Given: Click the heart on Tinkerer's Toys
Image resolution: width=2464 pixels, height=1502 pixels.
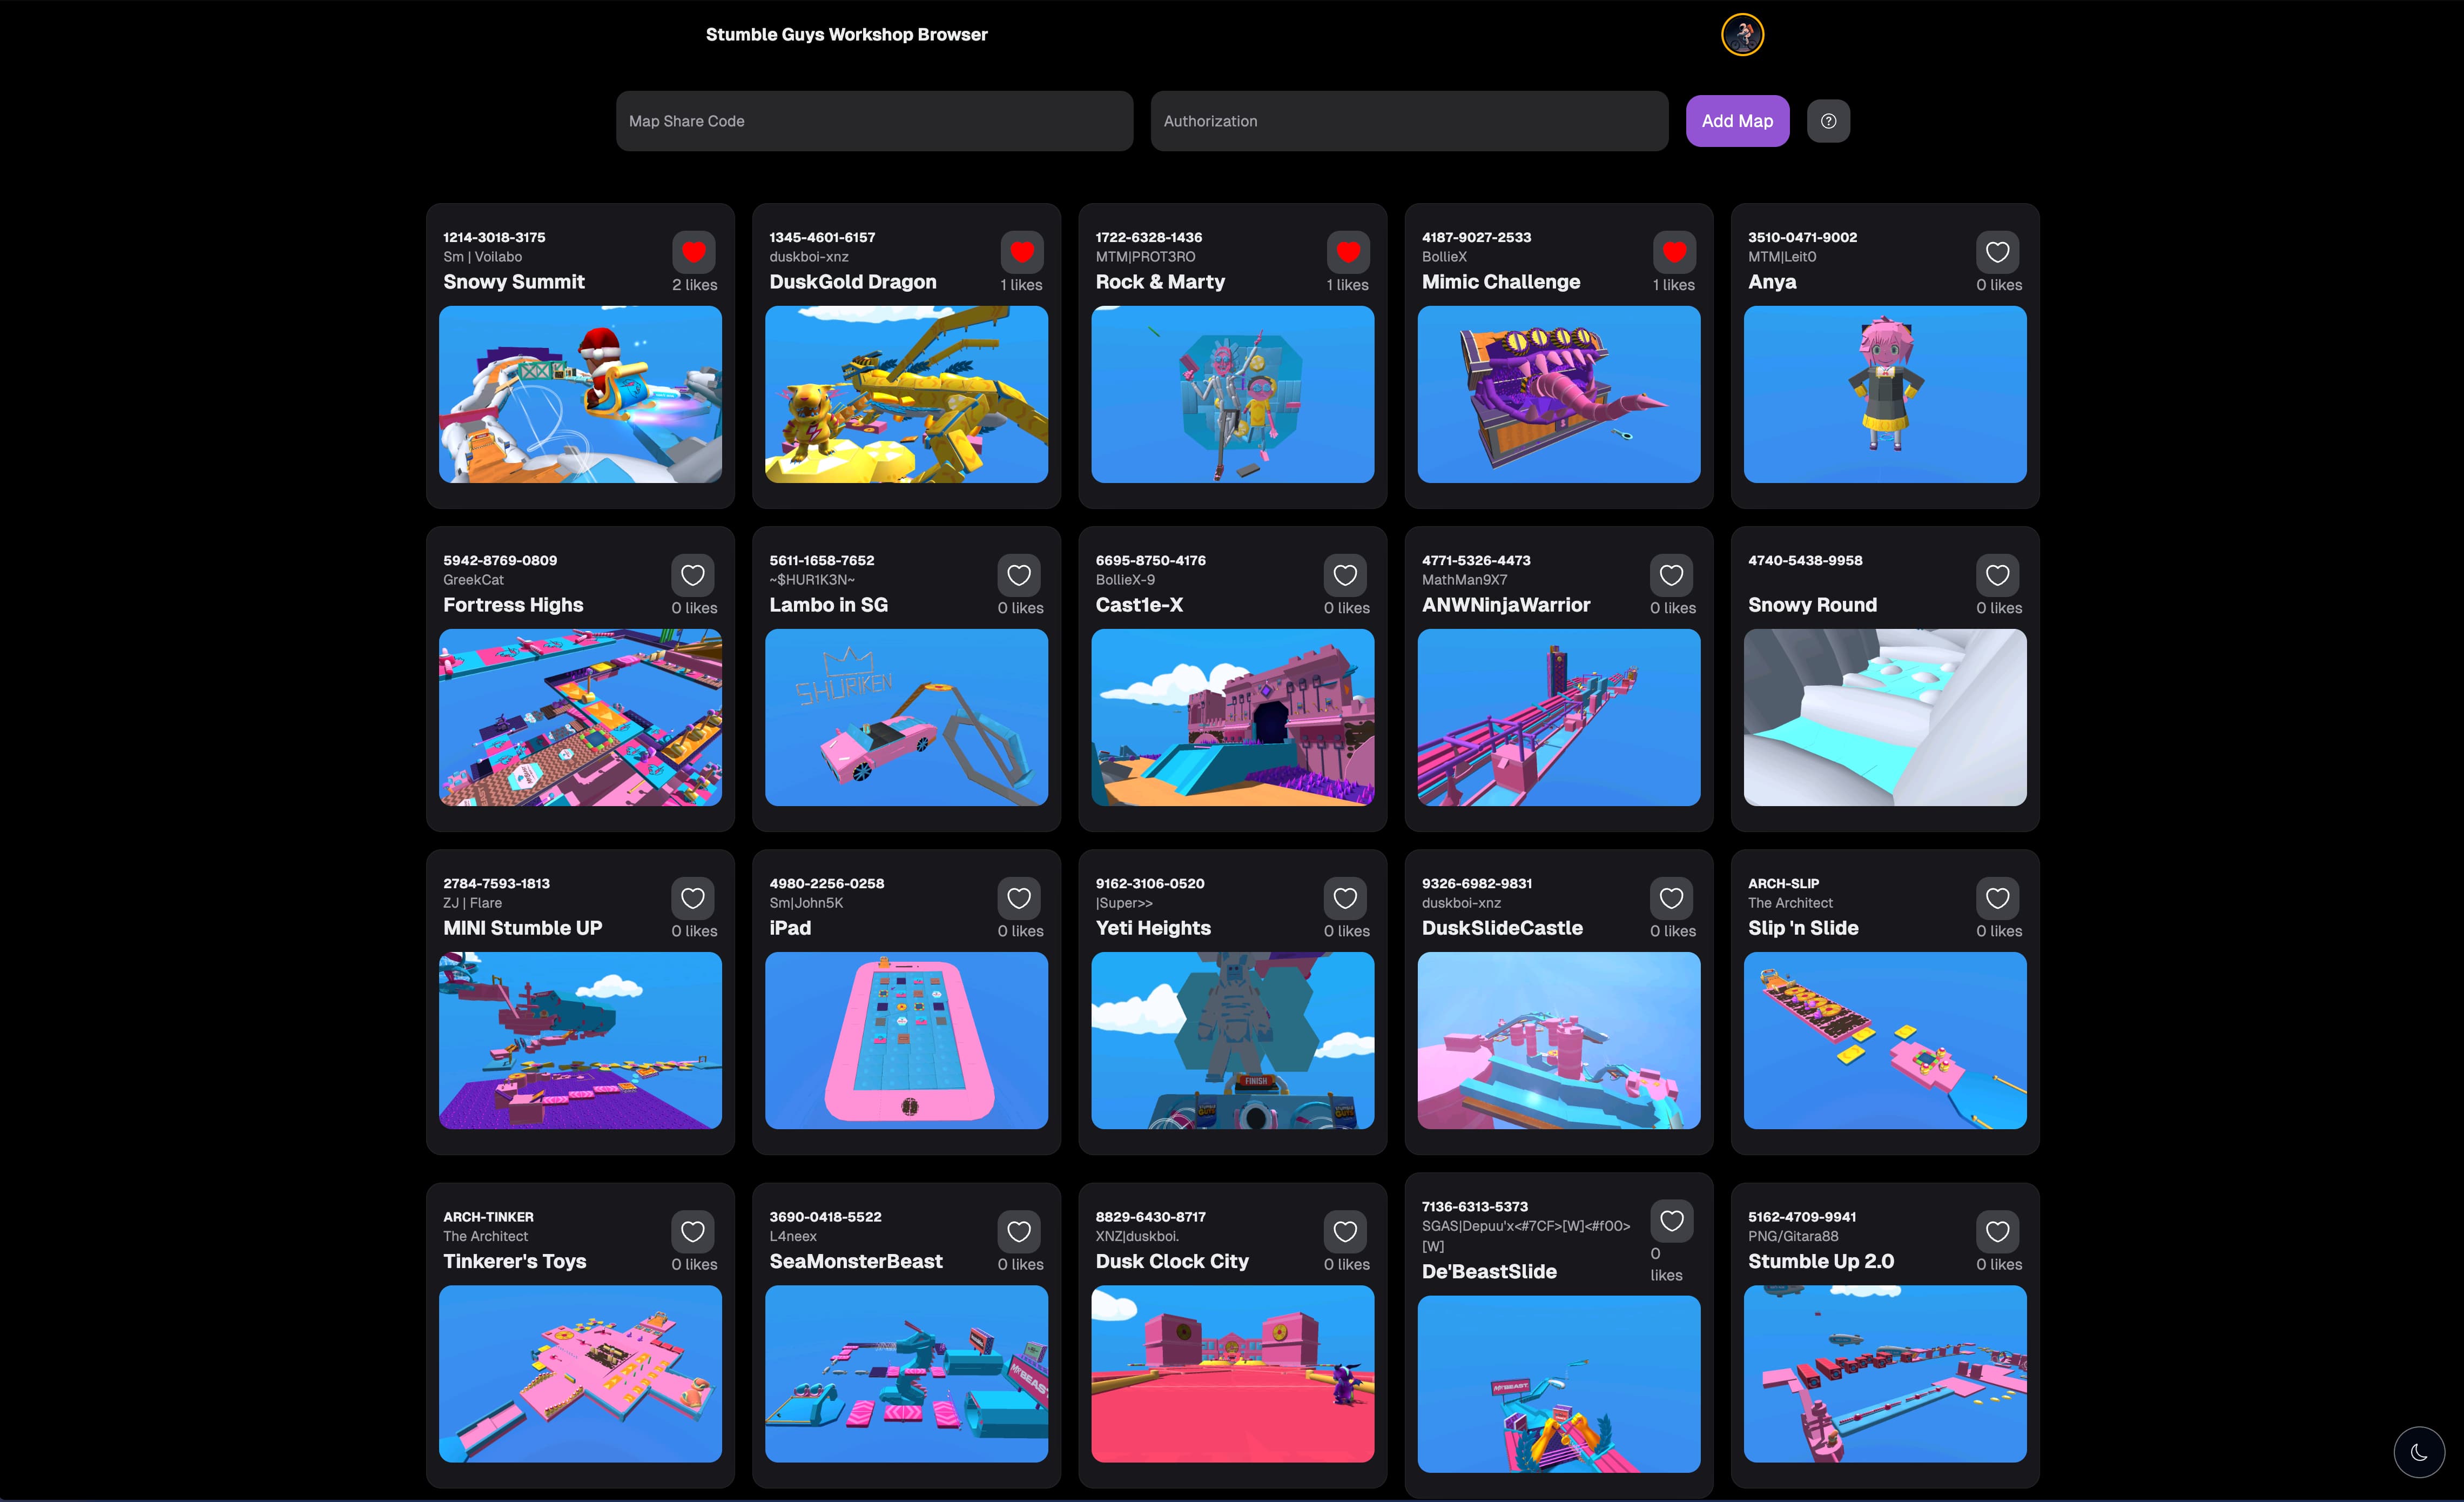Looking at the screenshot, I should [x=693, y=1231].
